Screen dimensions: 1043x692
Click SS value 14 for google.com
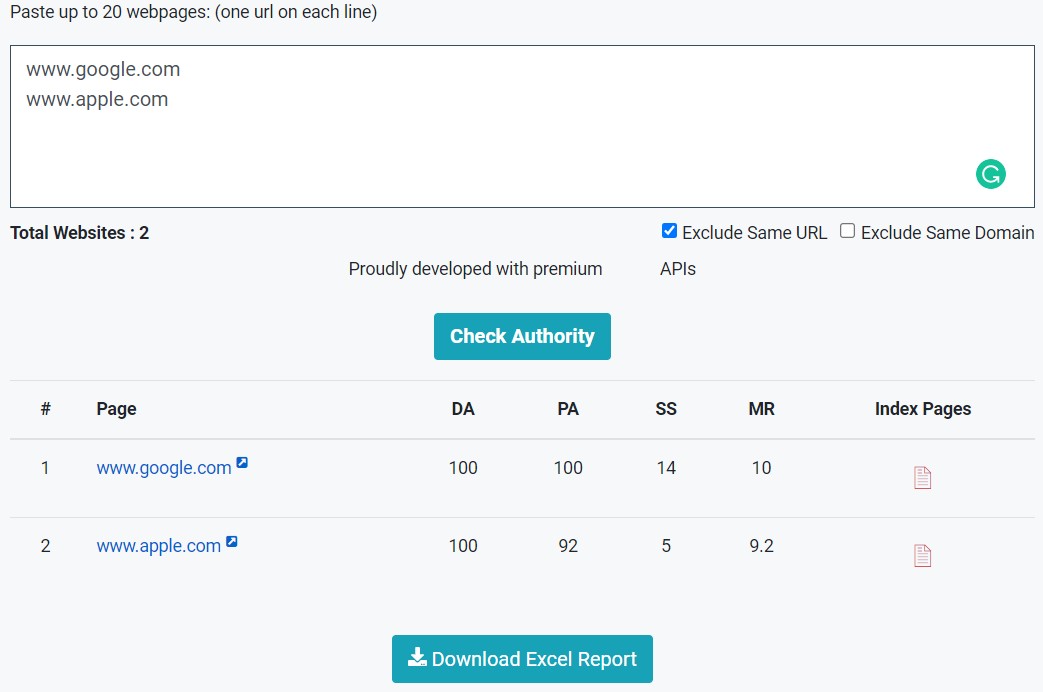point(666,468)
